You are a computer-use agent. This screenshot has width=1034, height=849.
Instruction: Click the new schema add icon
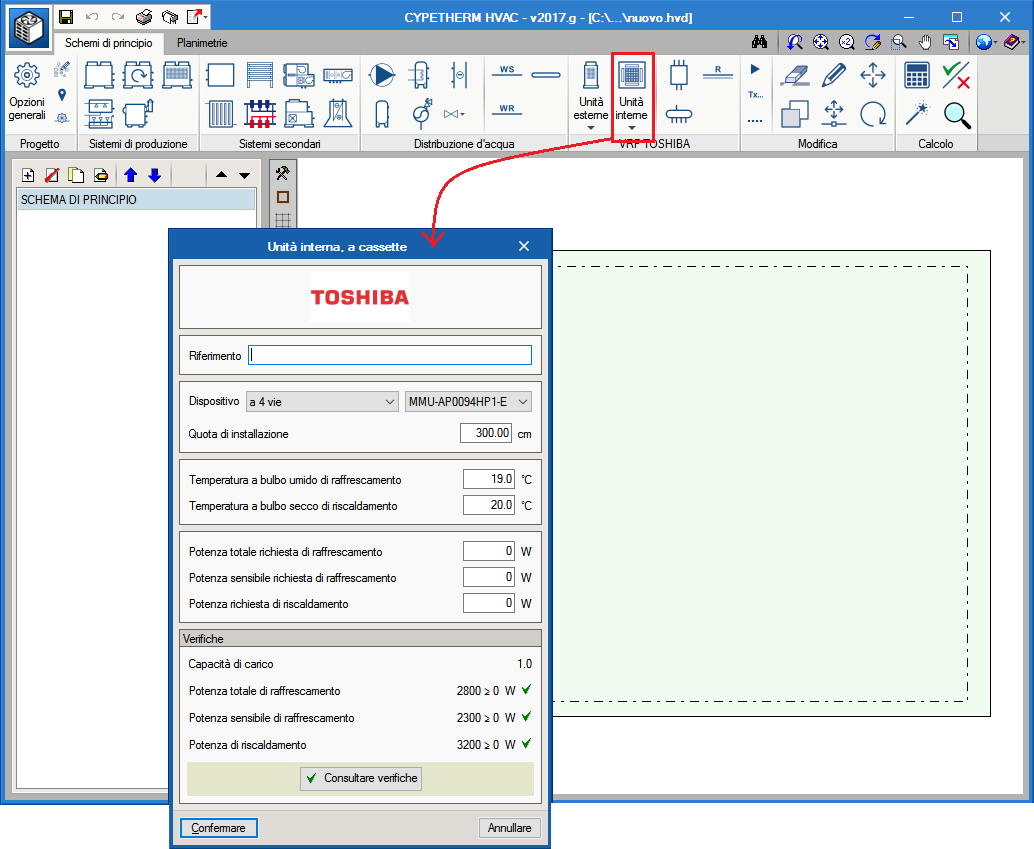point(28,175)
